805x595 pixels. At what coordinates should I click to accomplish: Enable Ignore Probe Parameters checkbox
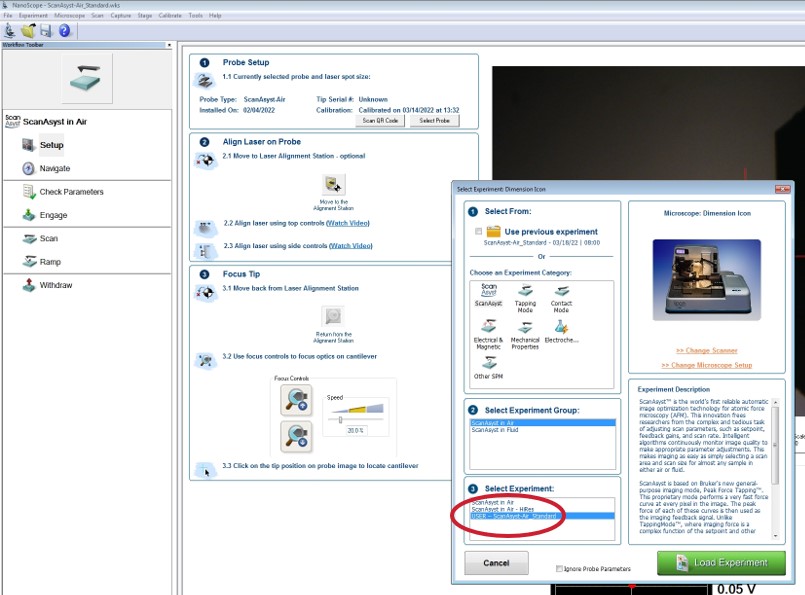click(x=559, y=569)
